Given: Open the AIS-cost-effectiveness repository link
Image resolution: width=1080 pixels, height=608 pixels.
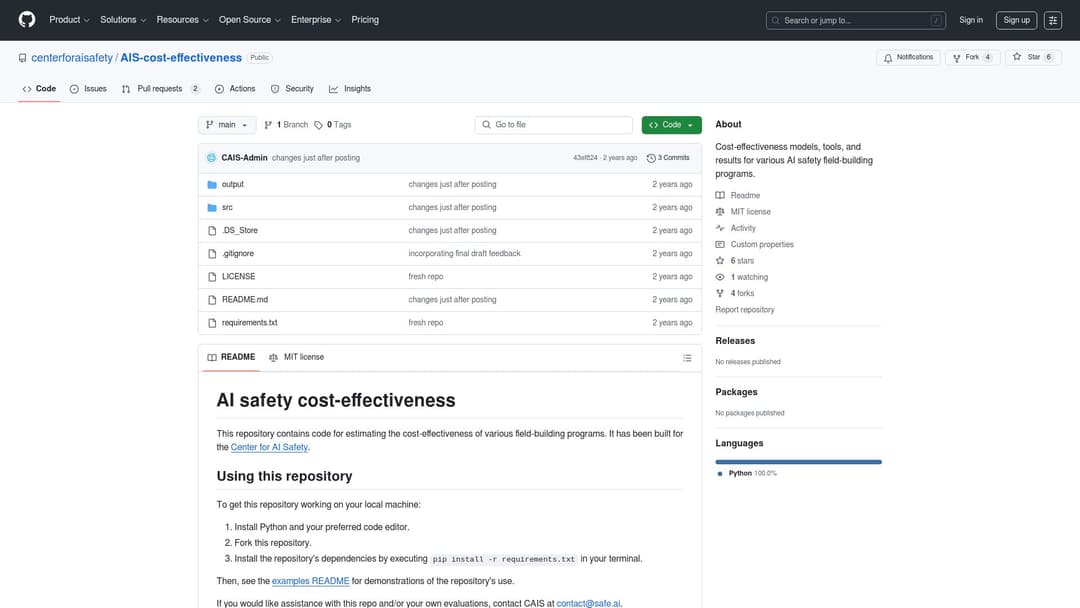Looking at the screenshot, I should click(x=181, y=58).
